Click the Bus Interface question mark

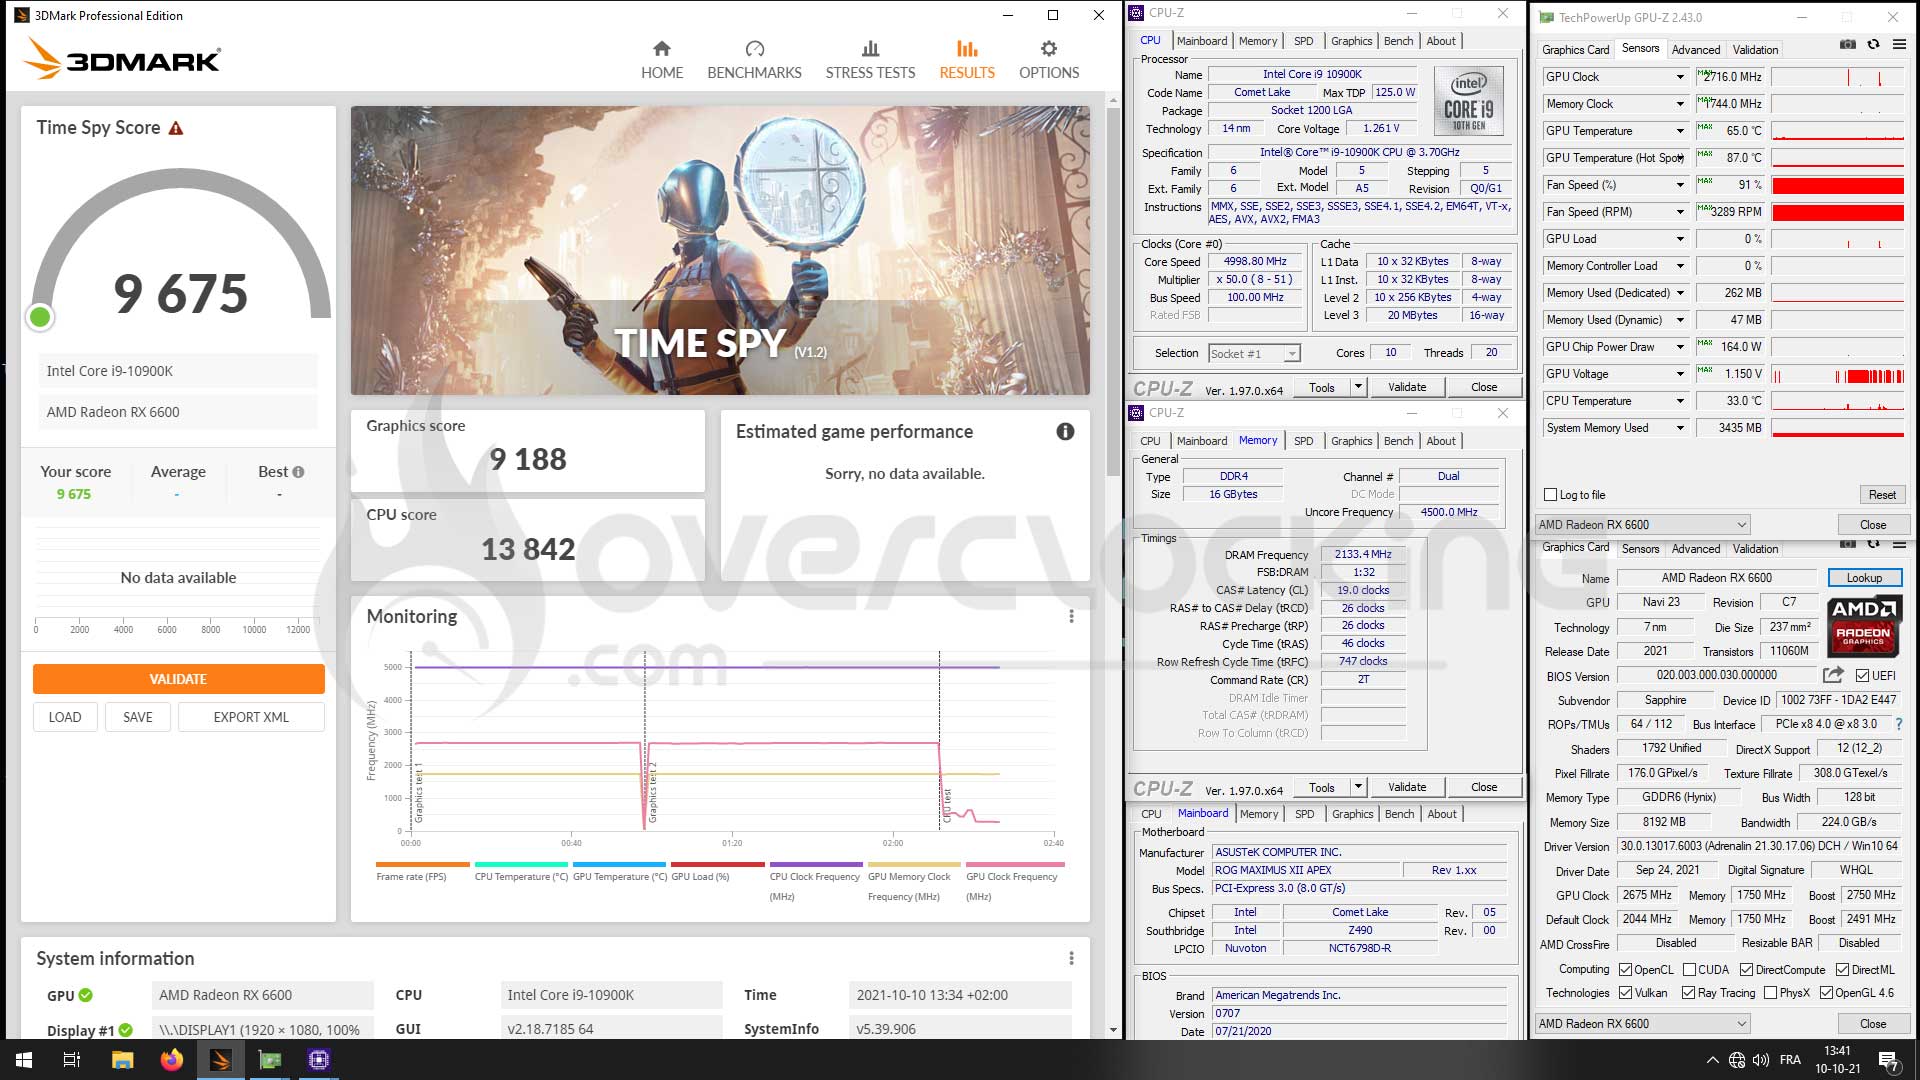coord(1898,724)
